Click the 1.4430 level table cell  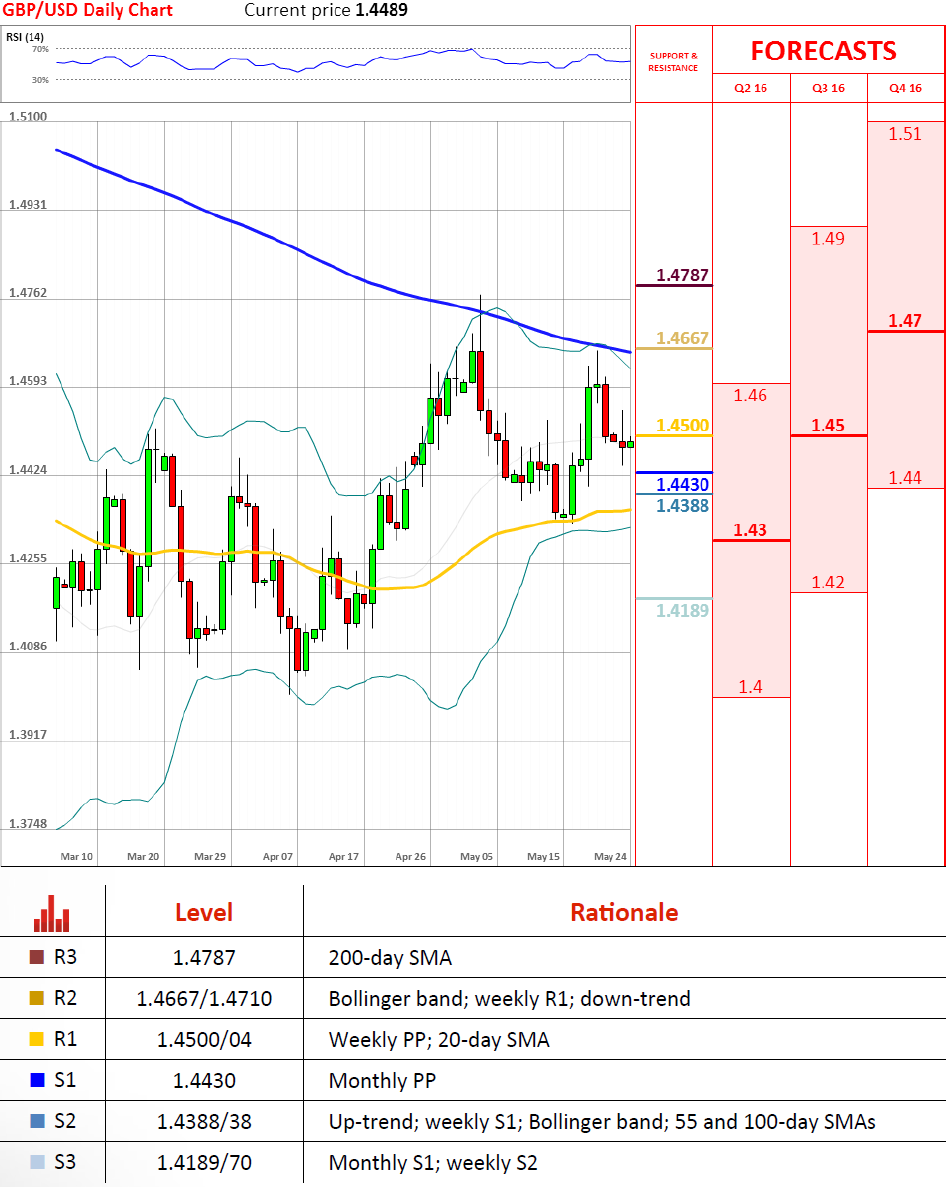pos(204,1080)
